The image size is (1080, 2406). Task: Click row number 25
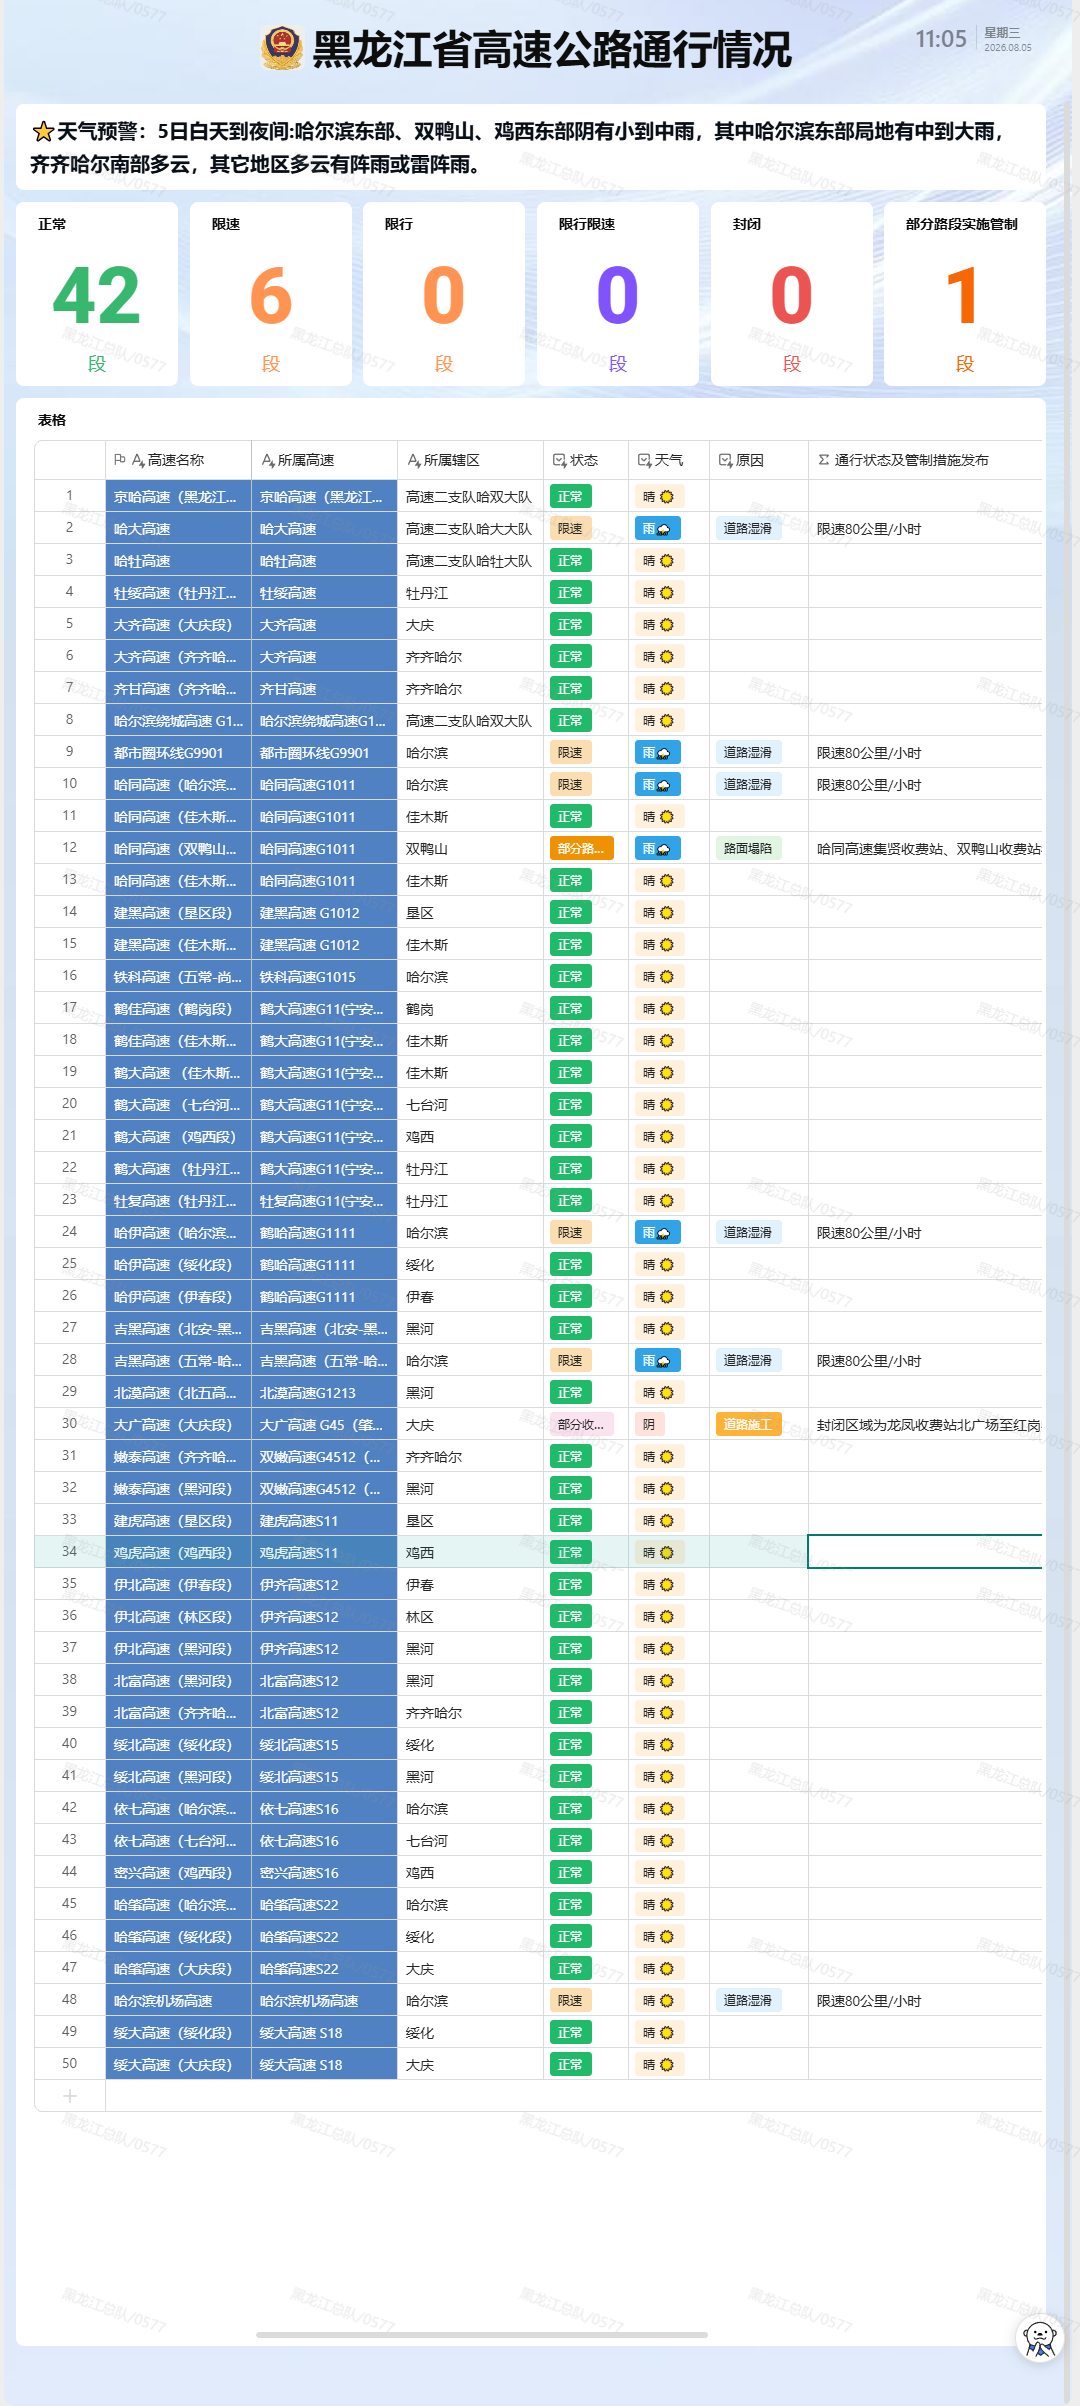click(x=69, y=1263)
